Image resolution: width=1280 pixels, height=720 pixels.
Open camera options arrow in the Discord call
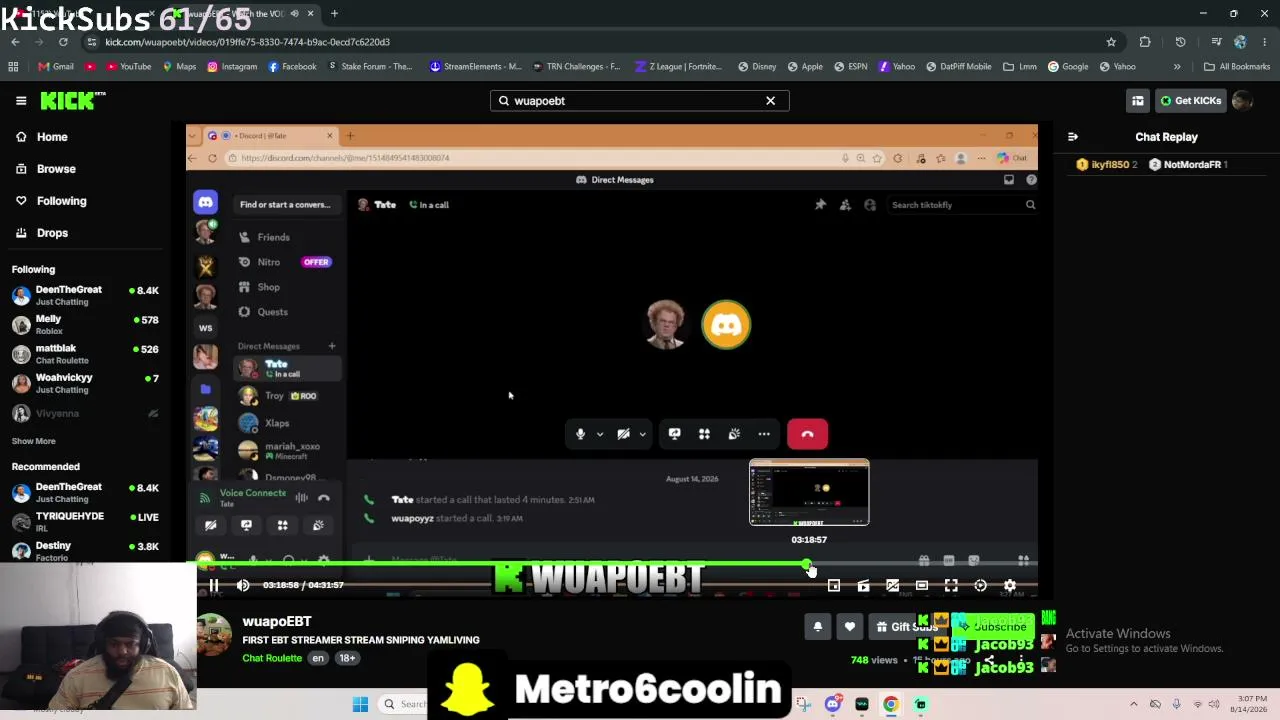coord(643,434)
